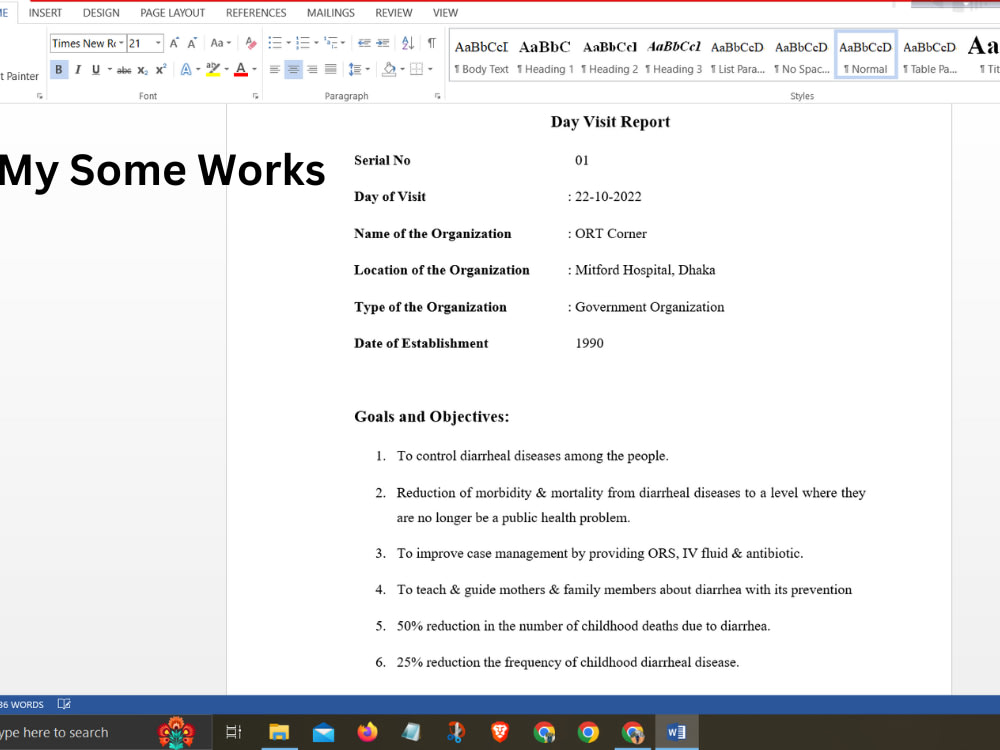Open the Mail app on taskbar
The image size is (1000, 750).
(x=323, y=732)
